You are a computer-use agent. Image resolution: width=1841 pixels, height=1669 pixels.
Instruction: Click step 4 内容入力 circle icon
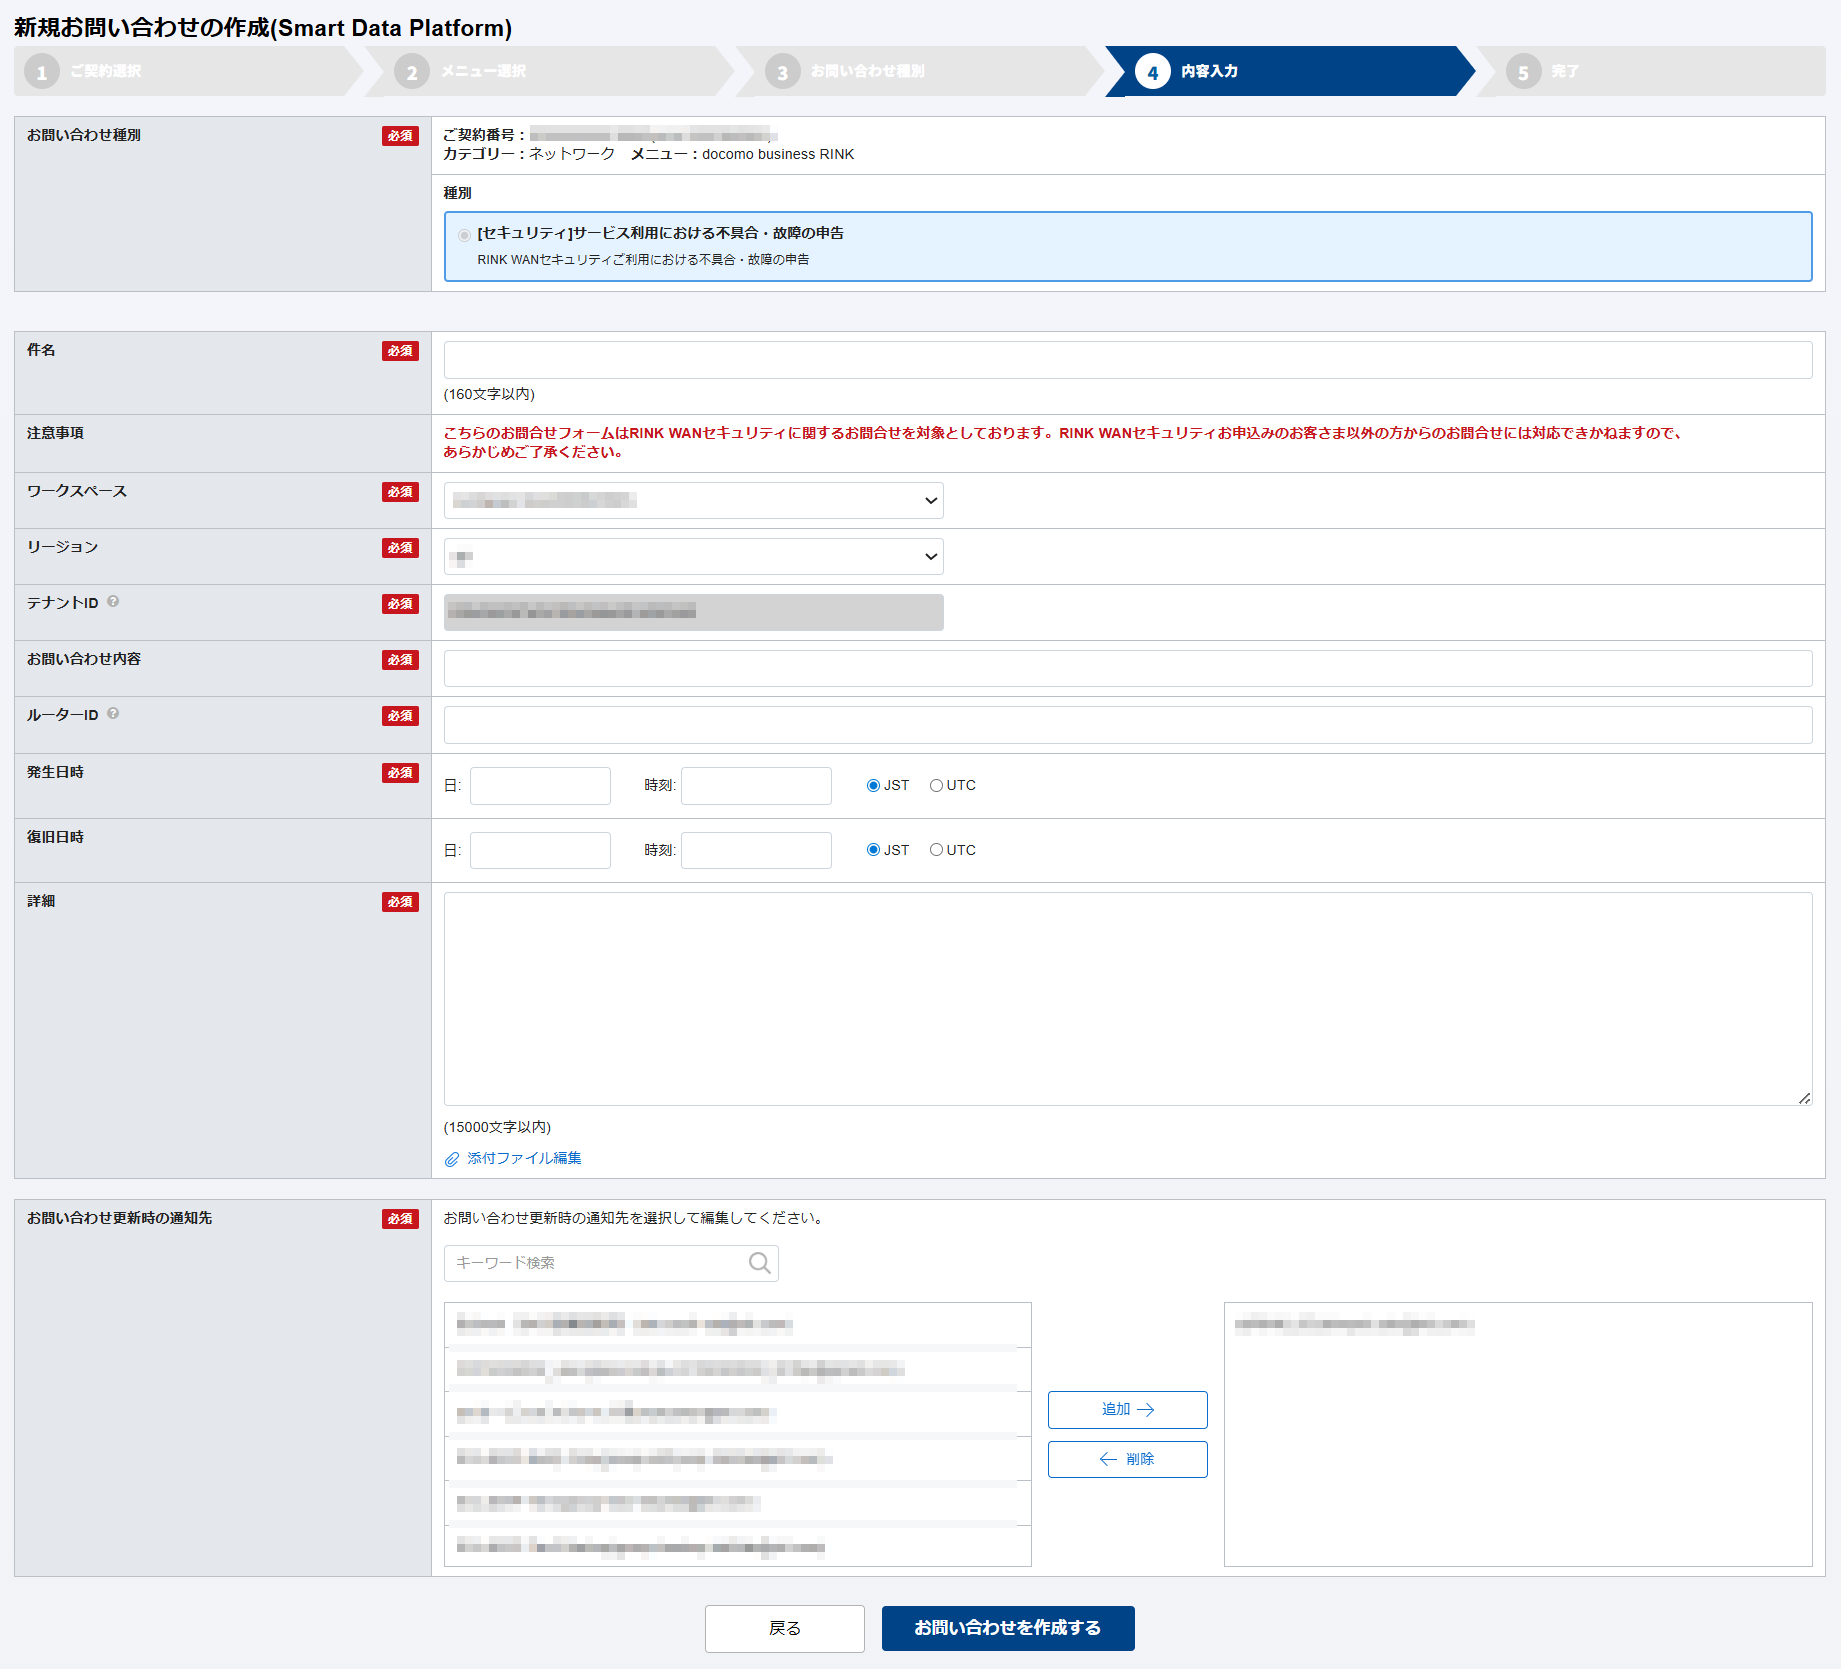(x=1152, y=72)
